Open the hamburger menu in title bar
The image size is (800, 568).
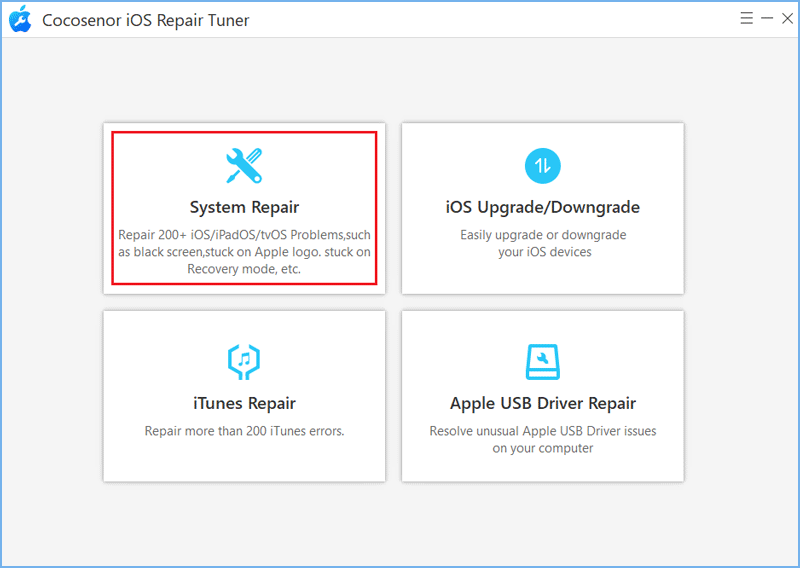pos(746,18)
